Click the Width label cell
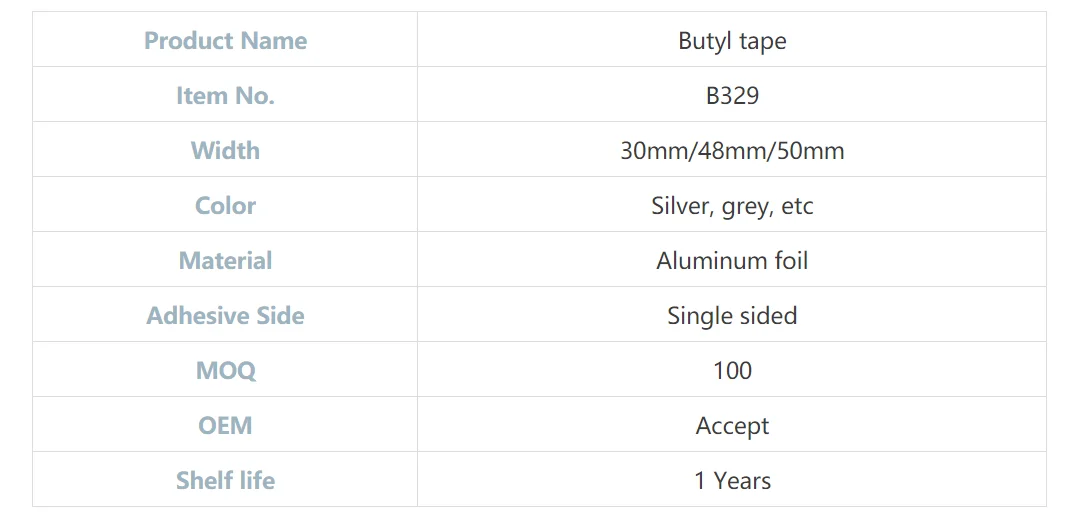Image resolution: width=1067 pixels, height=522 pixels. pos(225,151)
